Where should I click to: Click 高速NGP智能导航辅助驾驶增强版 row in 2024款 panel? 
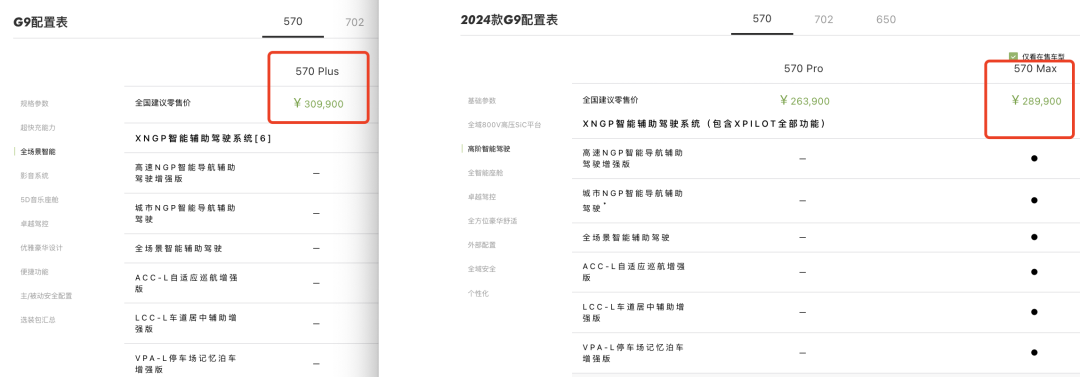pos(826,159)
